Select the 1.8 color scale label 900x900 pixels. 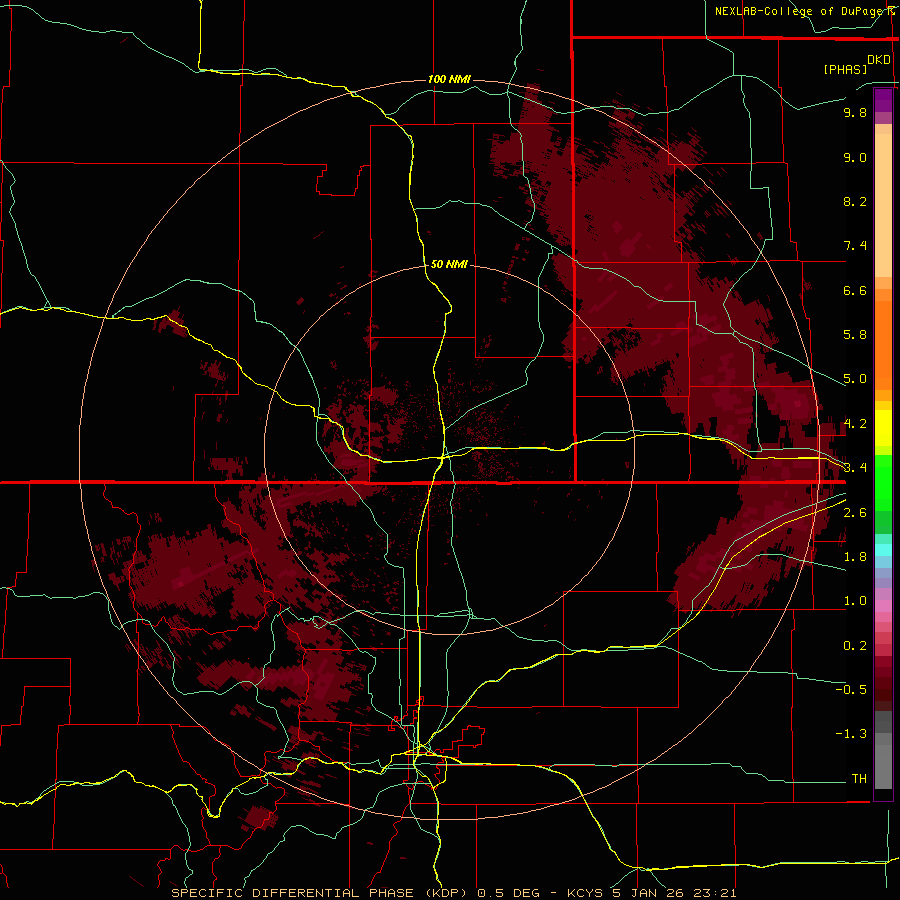pos(855,557)
